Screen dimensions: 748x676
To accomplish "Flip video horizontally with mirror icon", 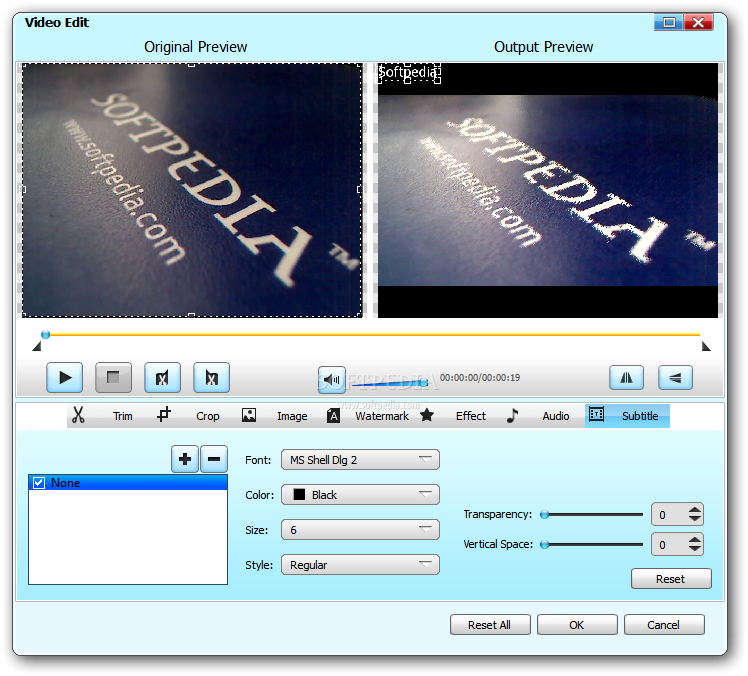I will click(x=626, y=378).
